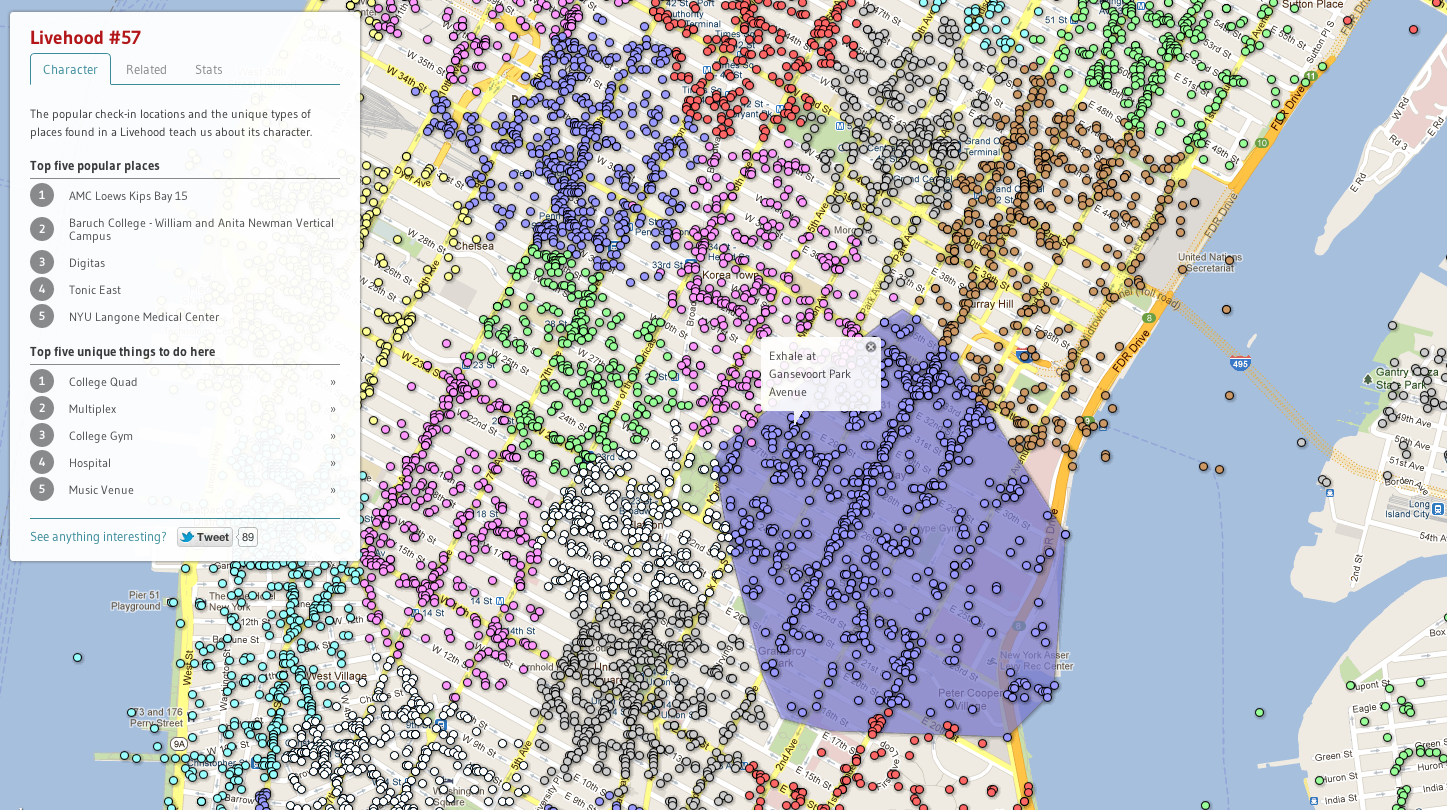Click number 5 badge beside NYU Langone Medical Center
Screen dimensions: 1447x810
point(41,316)
